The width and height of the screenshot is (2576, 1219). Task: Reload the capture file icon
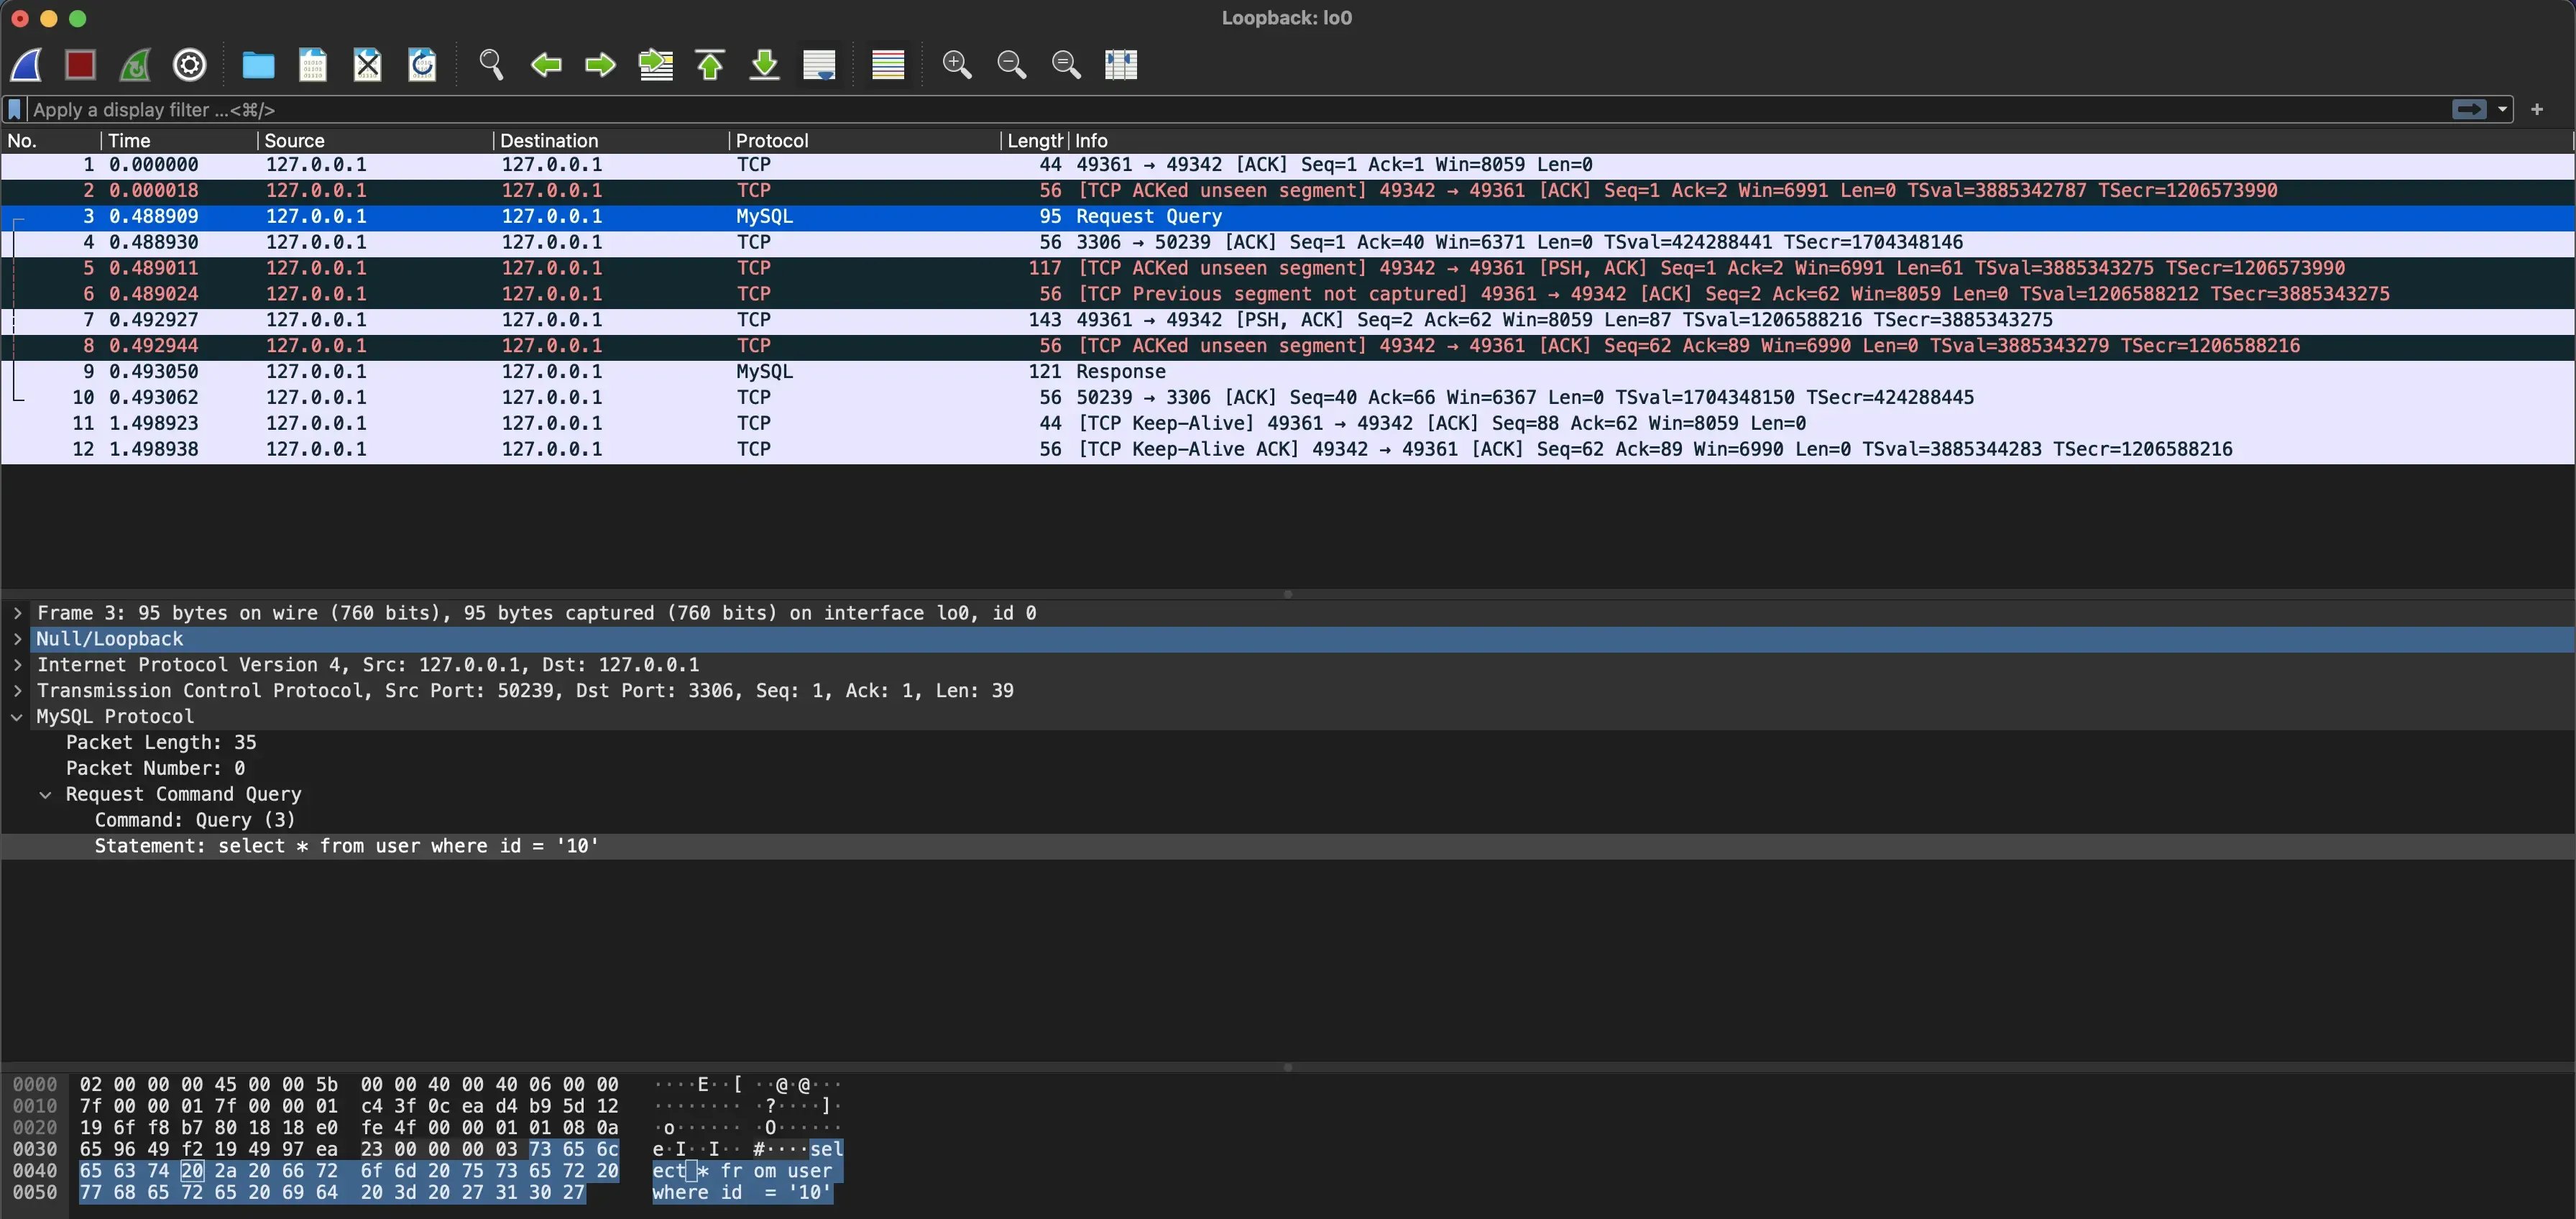tap(423, 65)
